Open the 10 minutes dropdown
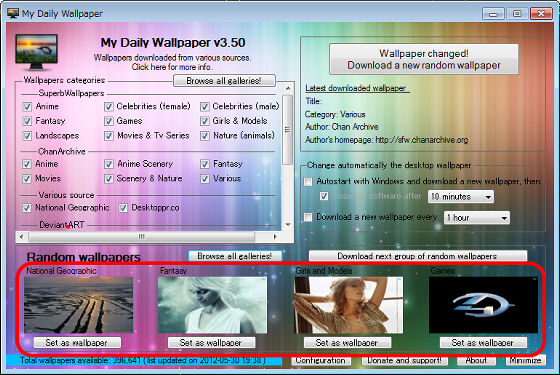 tap(461, 196)
